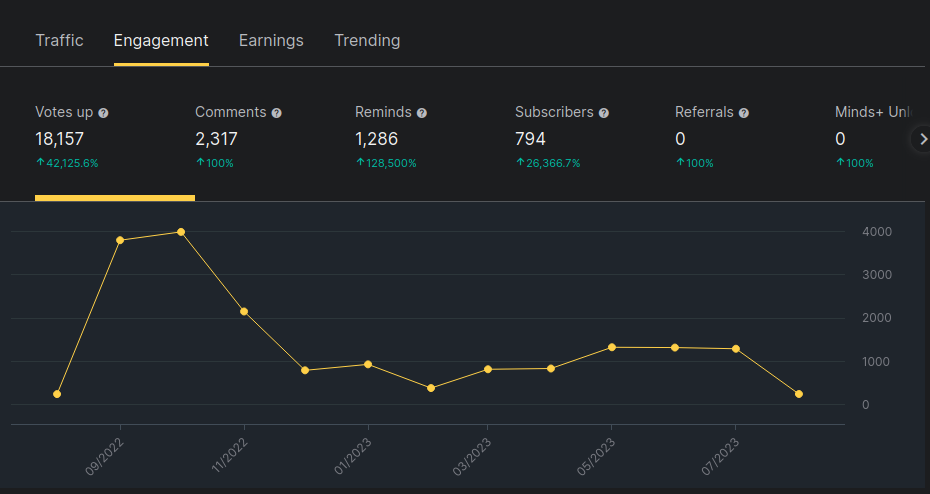Switch to the Traffic tab
This screenshot has height=494, width=930.
coord(59,41)
